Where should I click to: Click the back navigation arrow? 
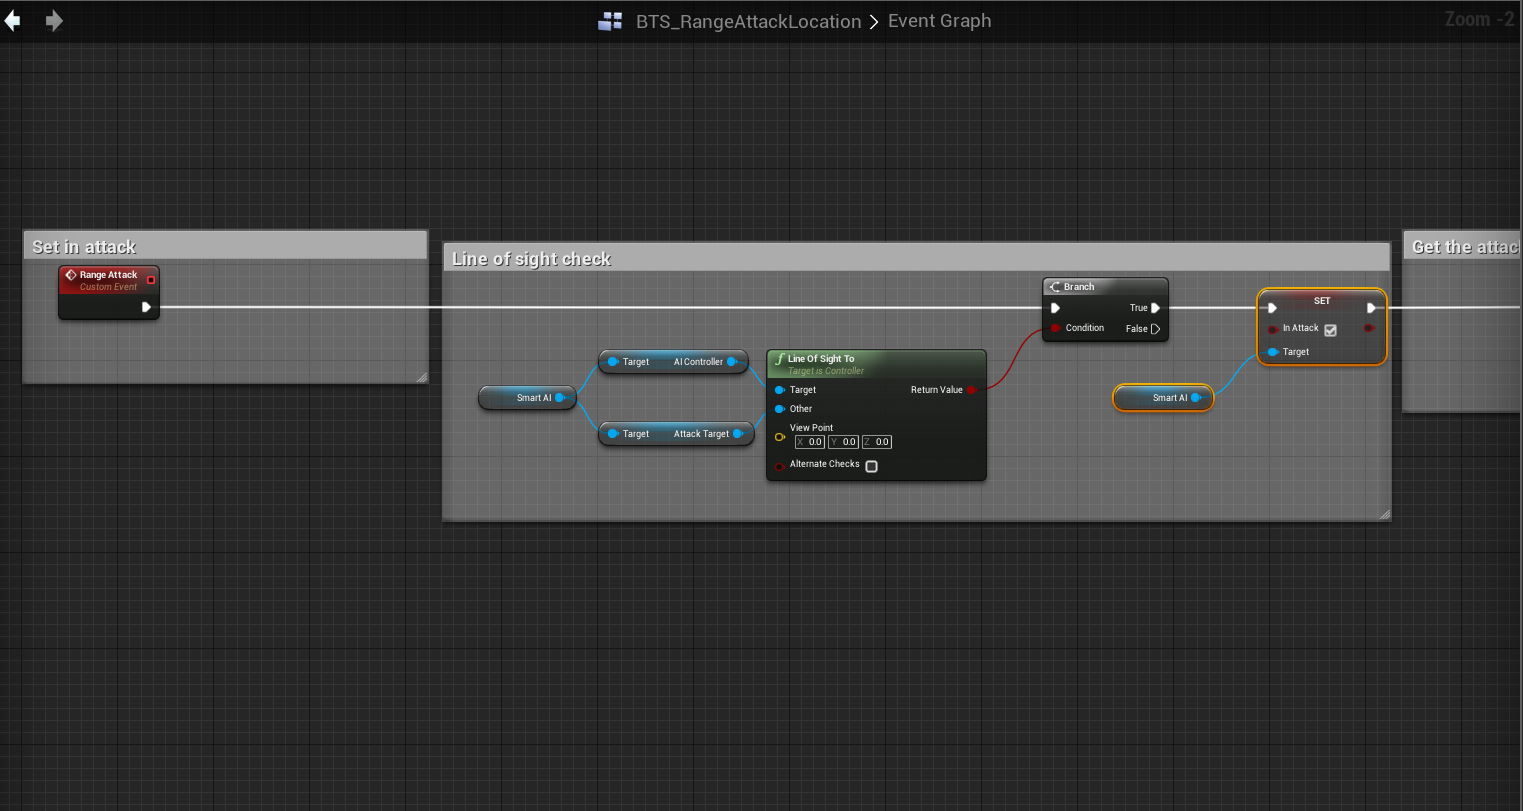tap(13, 21)
